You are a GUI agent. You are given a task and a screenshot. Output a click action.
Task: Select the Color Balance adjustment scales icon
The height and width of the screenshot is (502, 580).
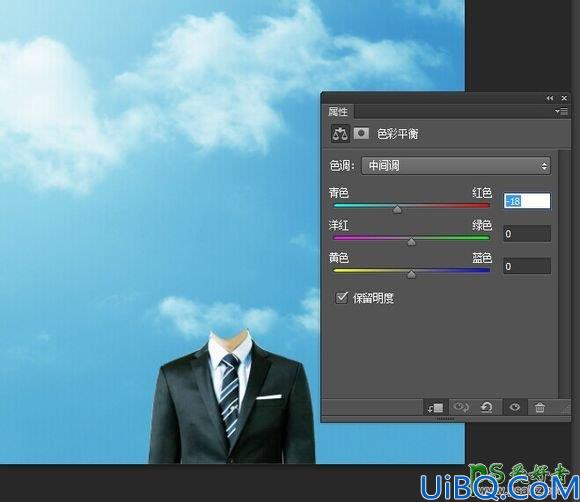pyautogui.click(x=340, y=134)
